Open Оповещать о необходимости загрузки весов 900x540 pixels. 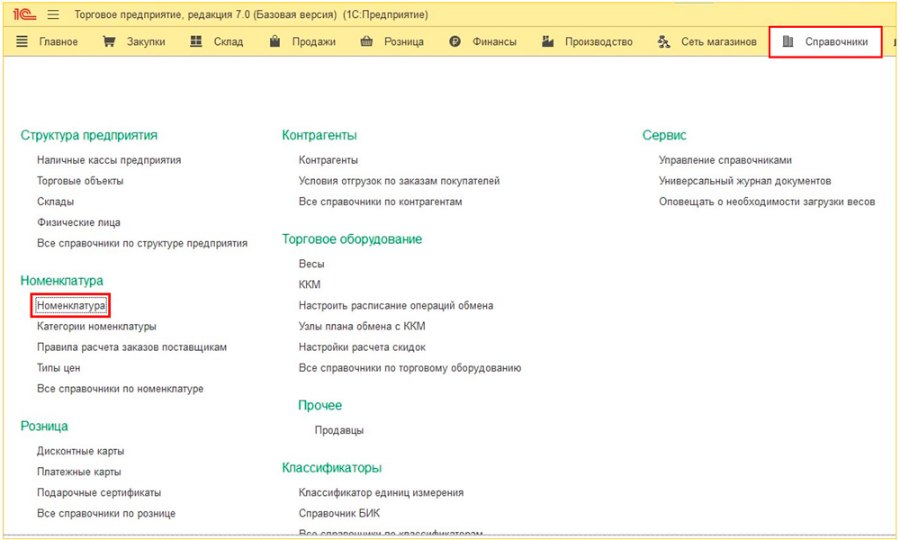click(767, 201)
